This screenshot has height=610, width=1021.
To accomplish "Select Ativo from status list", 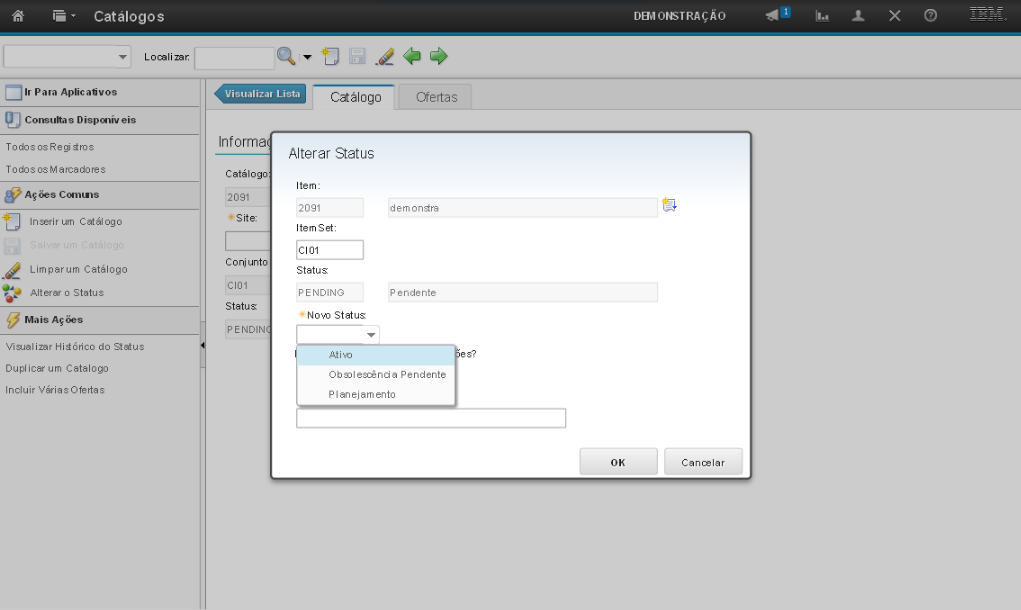I will (341, 355).
